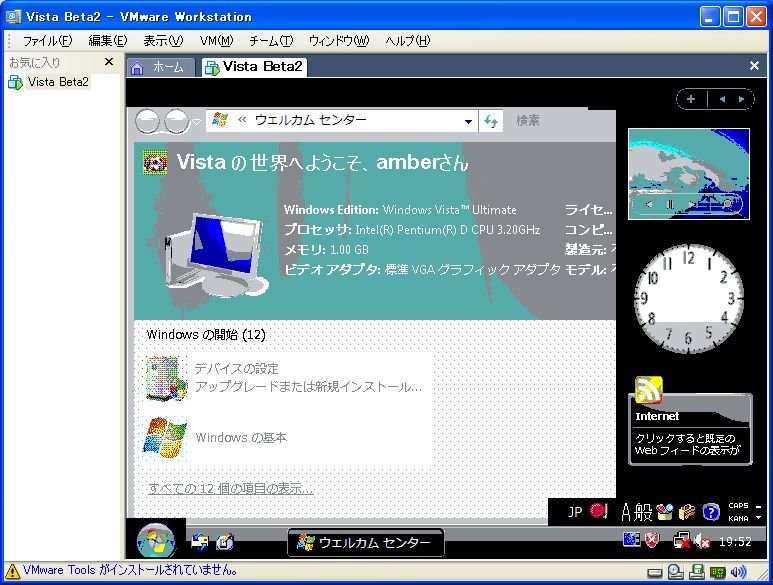Close the current VM tab
The height and width of the screenshot is (585, 773).
click(x=754, y=66)
